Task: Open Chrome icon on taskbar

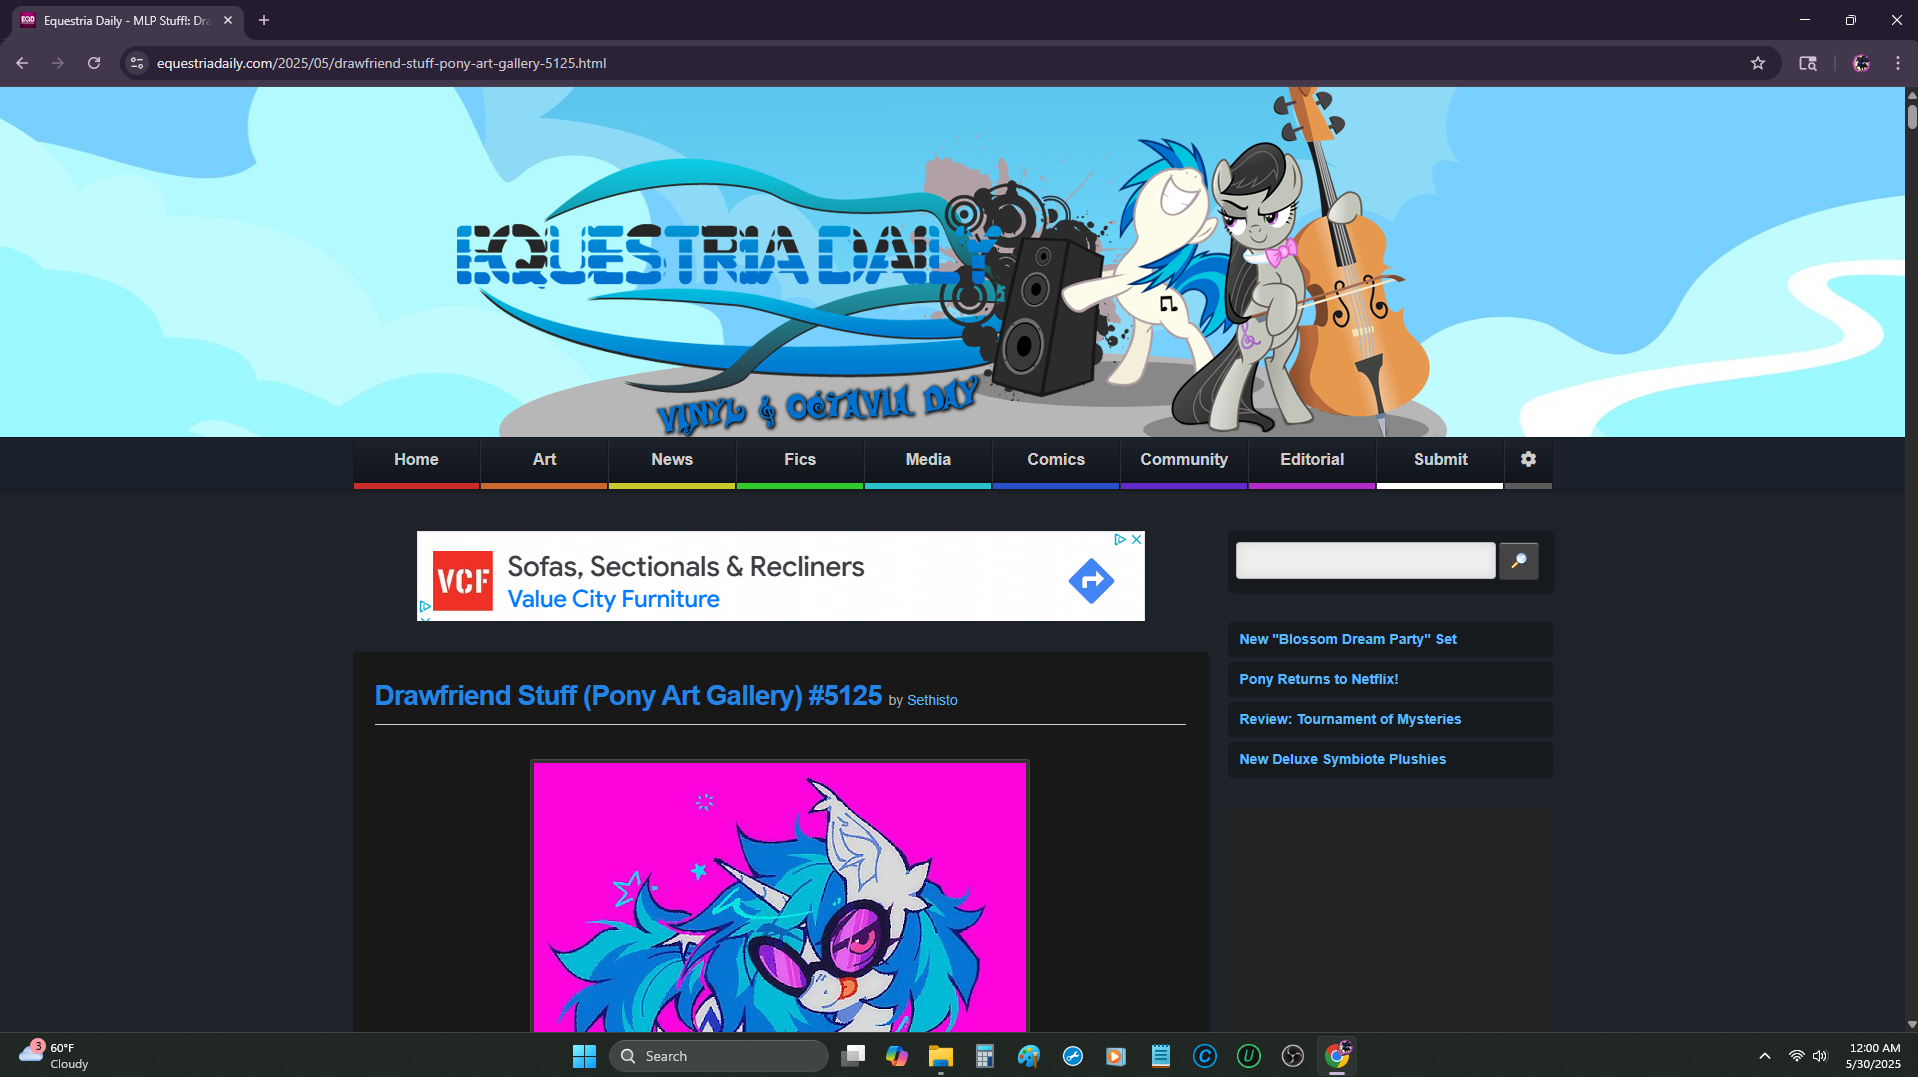Action: [1337, 1056]
